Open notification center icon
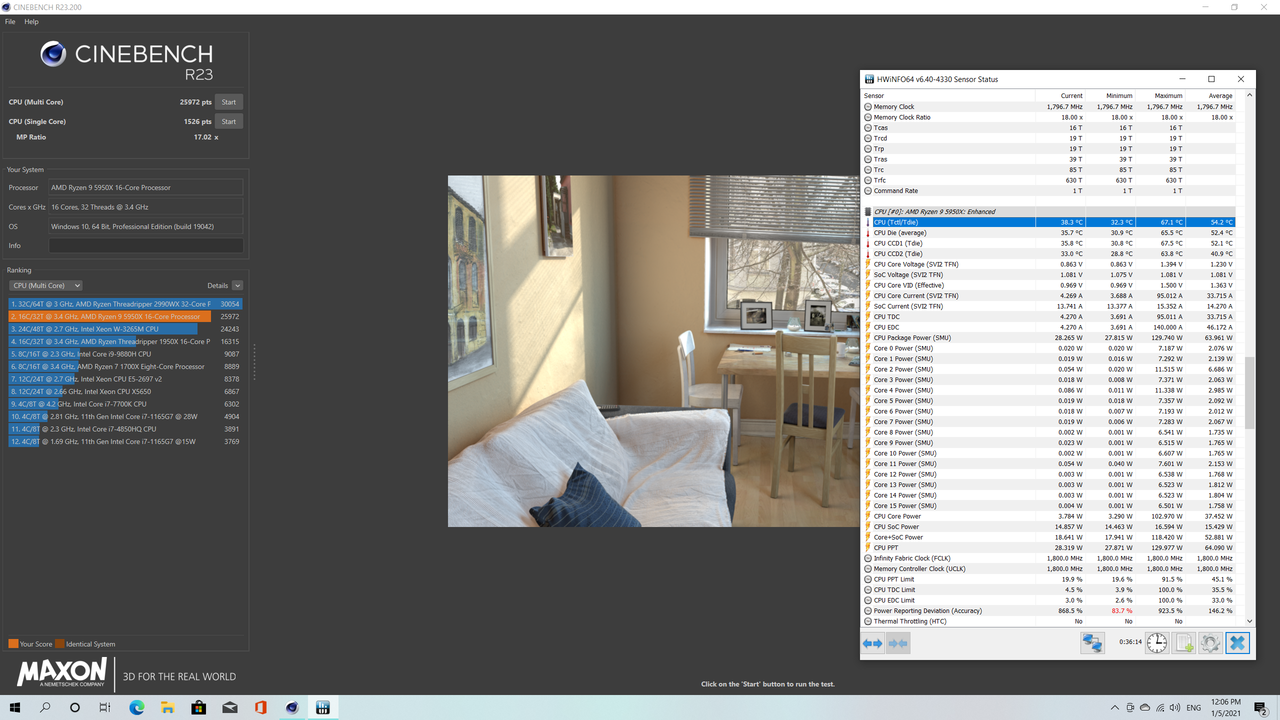 point(1263,707)
